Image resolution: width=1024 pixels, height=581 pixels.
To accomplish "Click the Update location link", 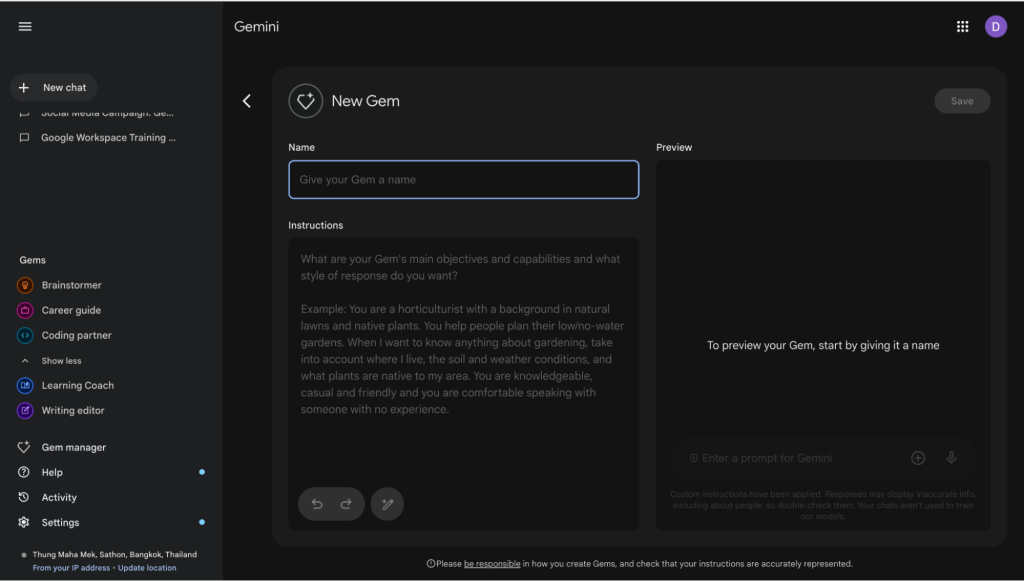I will point(147,568).
